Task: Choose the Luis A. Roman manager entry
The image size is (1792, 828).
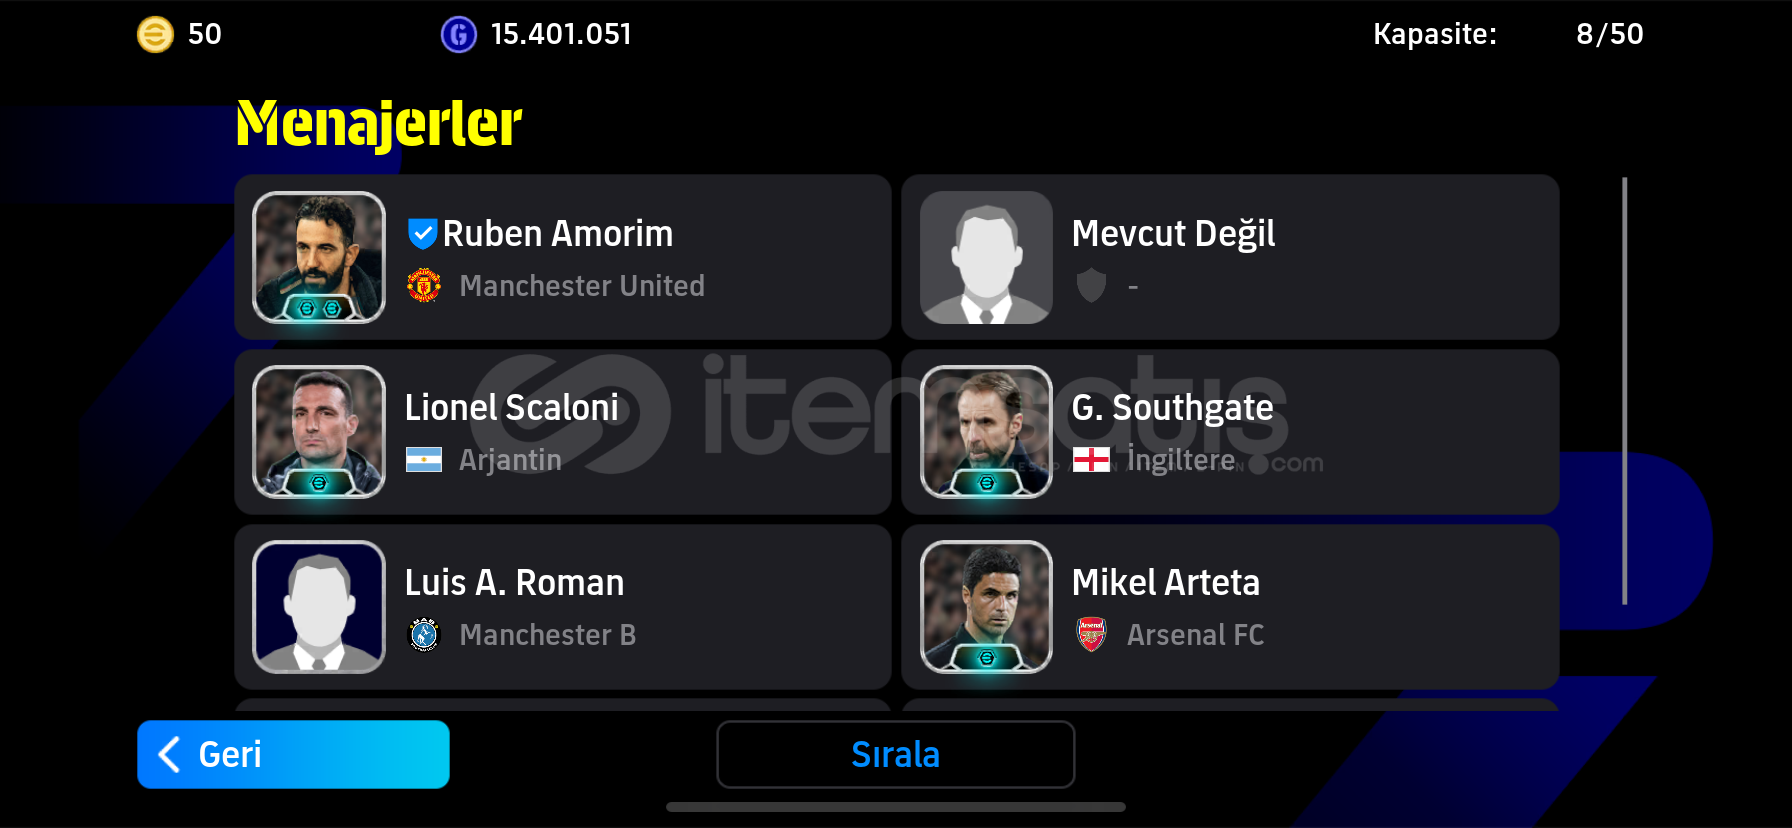Action: (x=563, y=607)
